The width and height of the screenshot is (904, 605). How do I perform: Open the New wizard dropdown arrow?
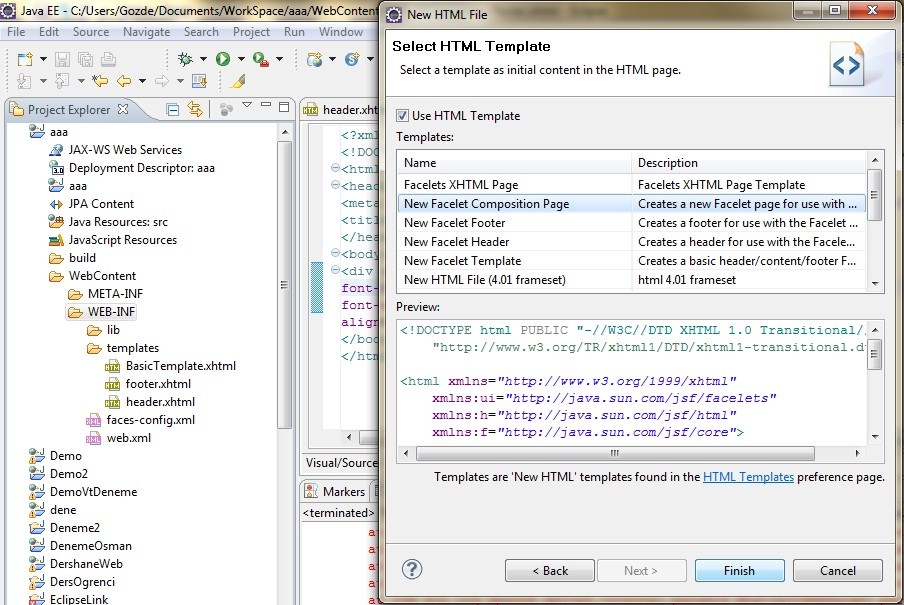point(43,59)
